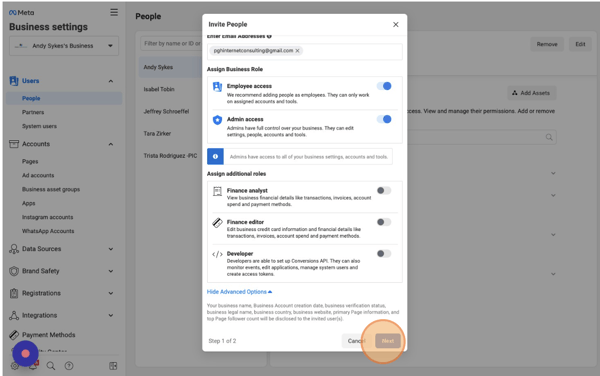
Task: Enable the Developer role toggle
Action: coord(384,254)
